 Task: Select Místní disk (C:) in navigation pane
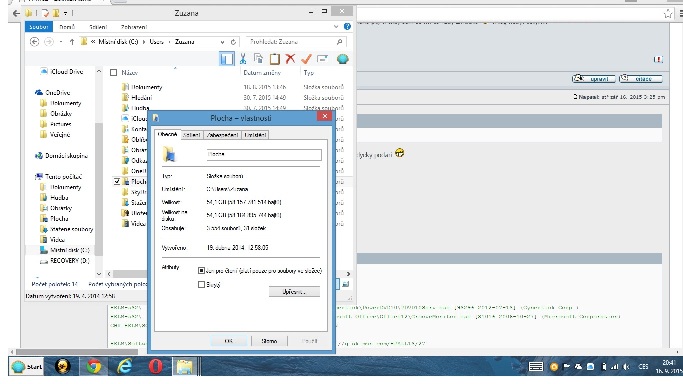click(64, 250)
